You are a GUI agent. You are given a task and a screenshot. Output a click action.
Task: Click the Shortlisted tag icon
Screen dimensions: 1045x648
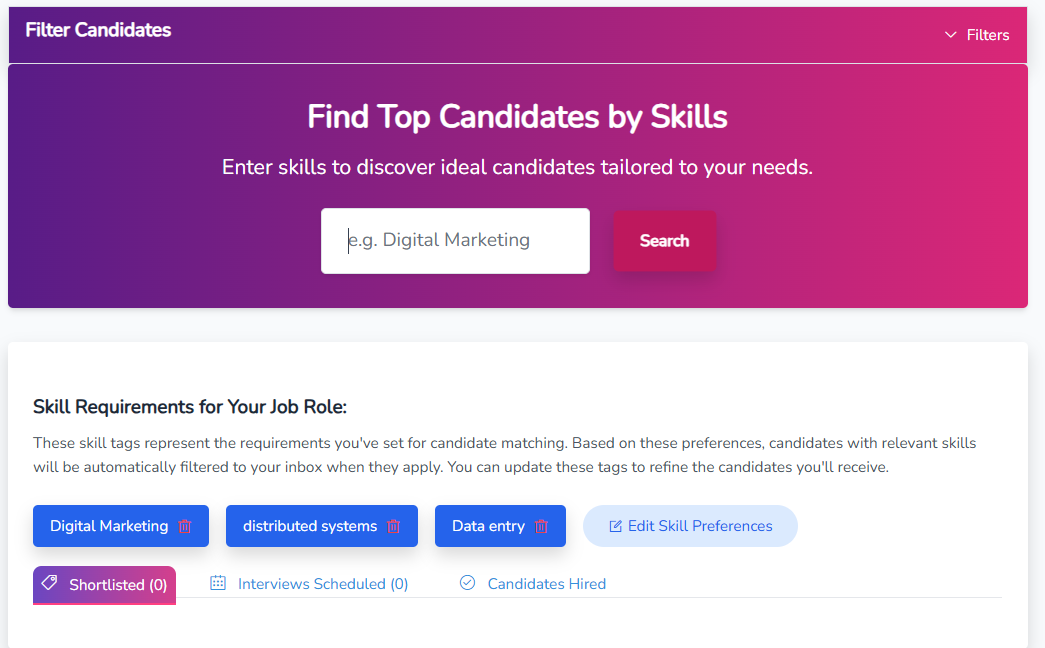49,583
